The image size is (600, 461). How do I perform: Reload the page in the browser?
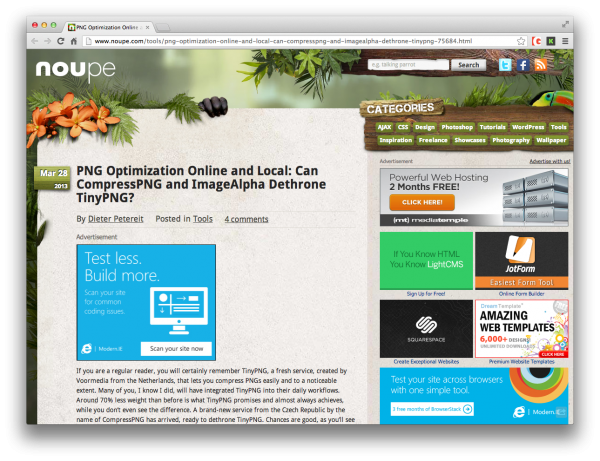click(60, 41)
